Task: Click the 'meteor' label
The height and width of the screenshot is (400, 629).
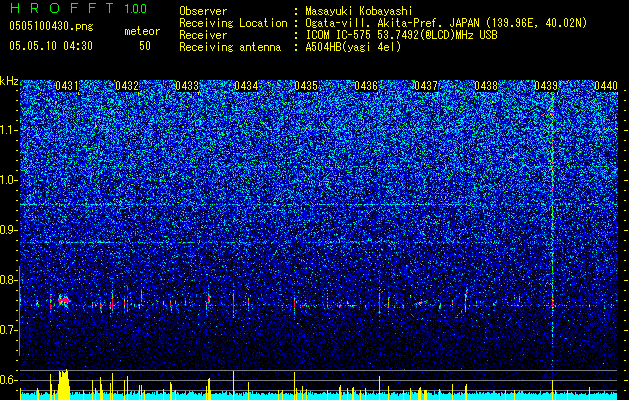Action: tap(142, 31)
